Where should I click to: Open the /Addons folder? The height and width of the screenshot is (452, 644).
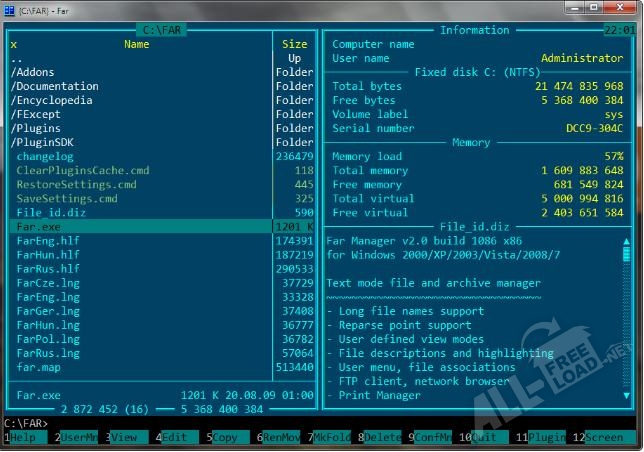click(33, 72)
